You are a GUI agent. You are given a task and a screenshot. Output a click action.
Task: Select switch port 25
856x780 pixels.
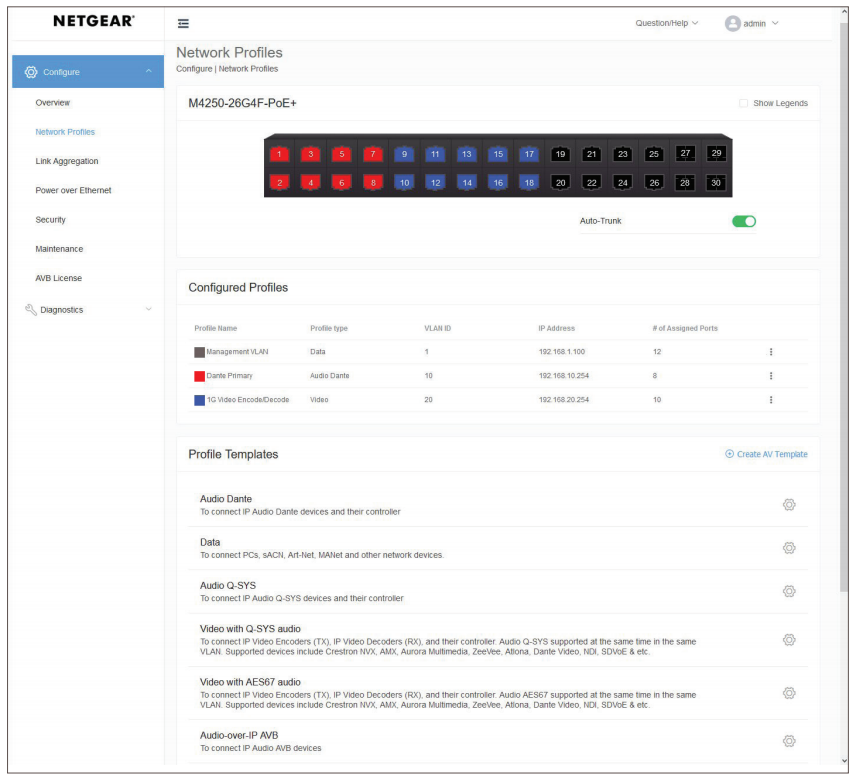(653, 154)
